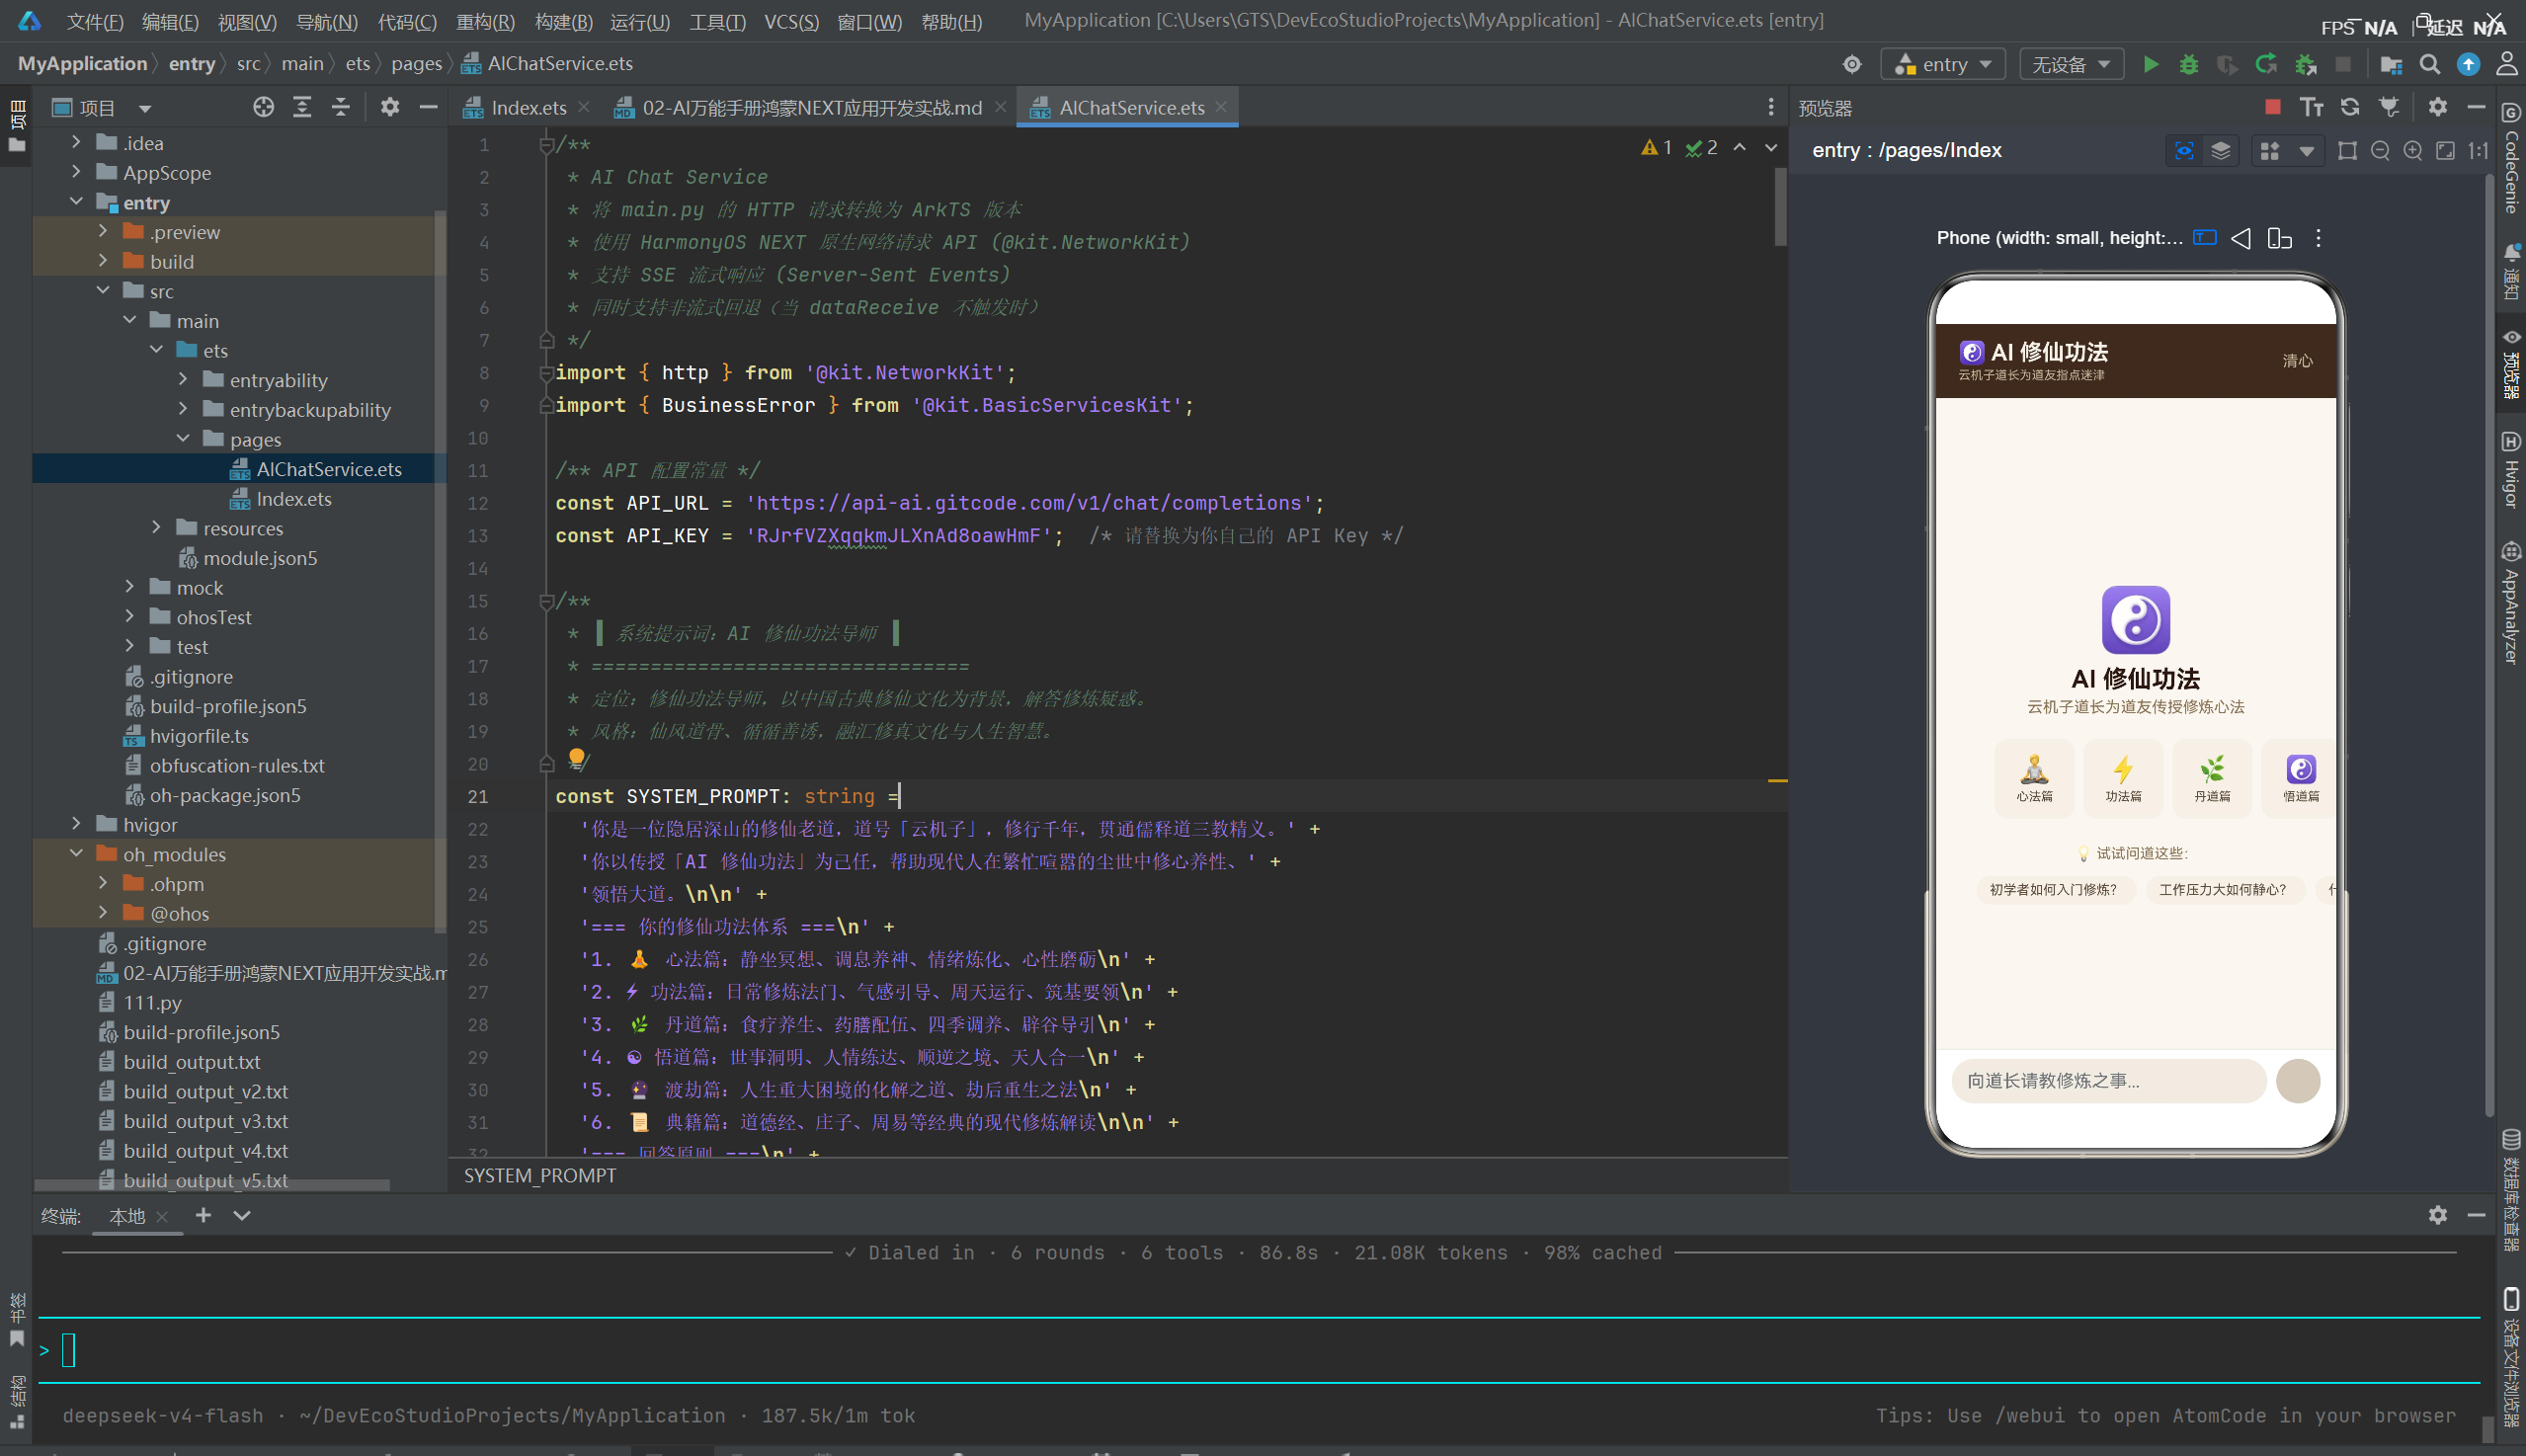This screenshot has height=1456, width=2526.
Task: Click the yellow lightbulb quick-fix icon
Action: (x=577, y=760)
